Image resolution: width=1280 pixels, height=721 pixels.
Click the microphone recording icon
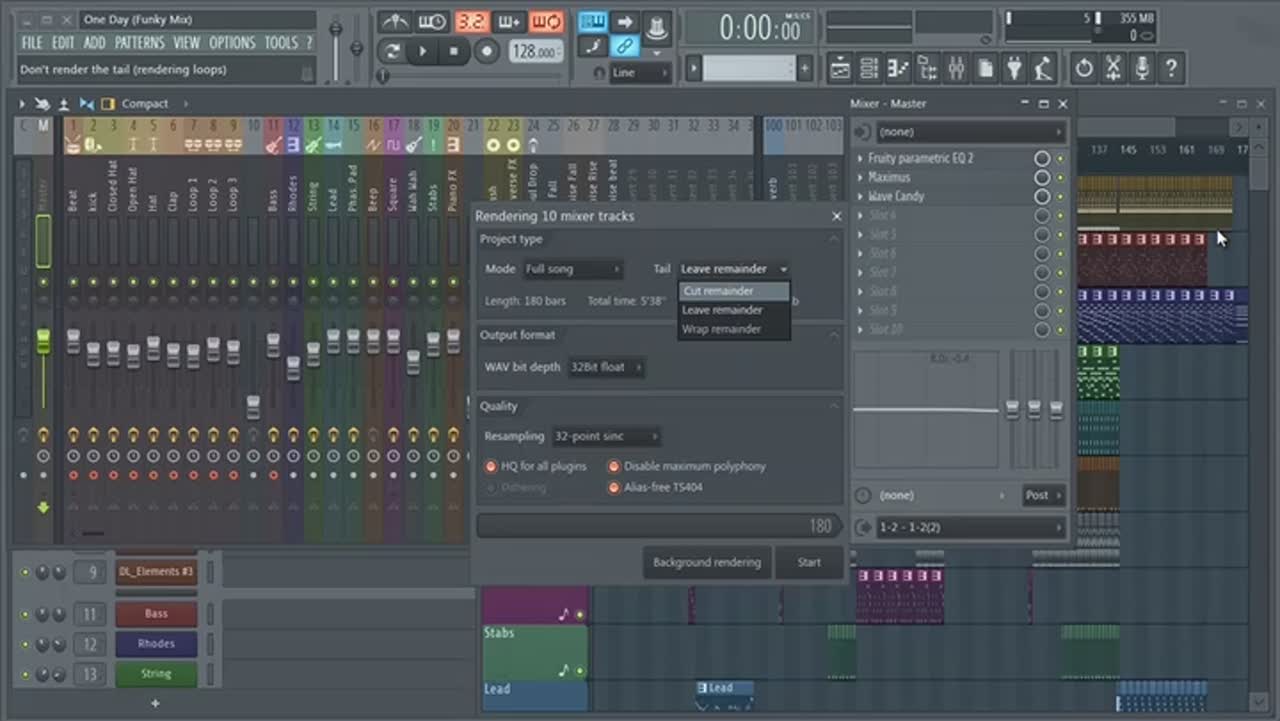[x=1142, y=68]
